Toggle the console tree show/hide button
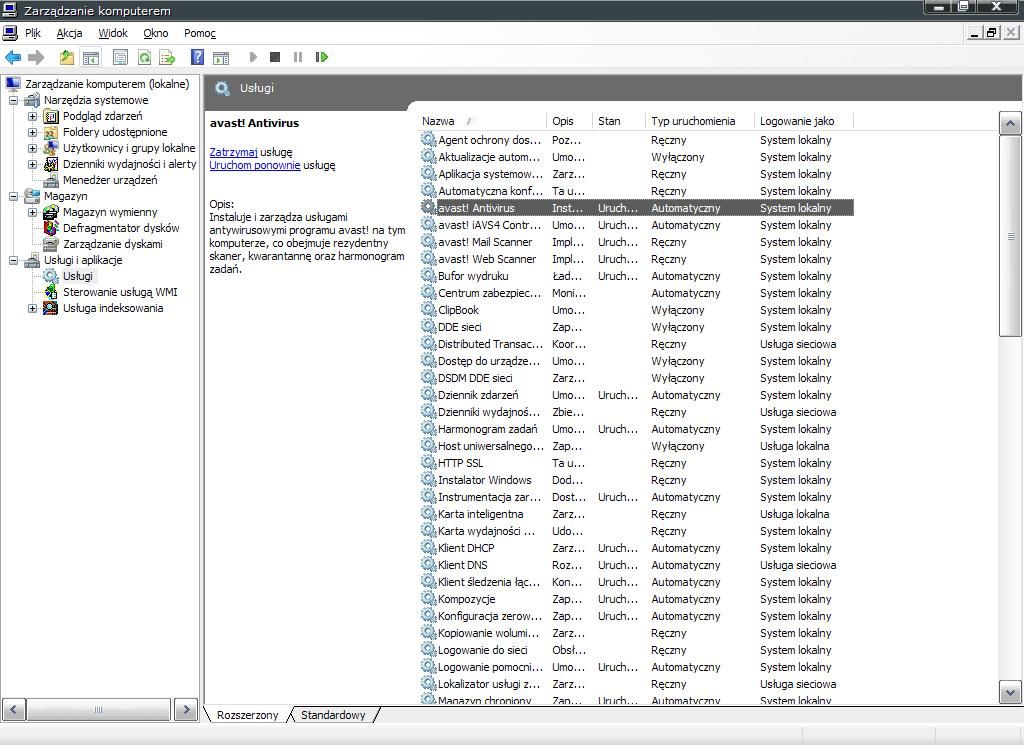 coord(91,57)
